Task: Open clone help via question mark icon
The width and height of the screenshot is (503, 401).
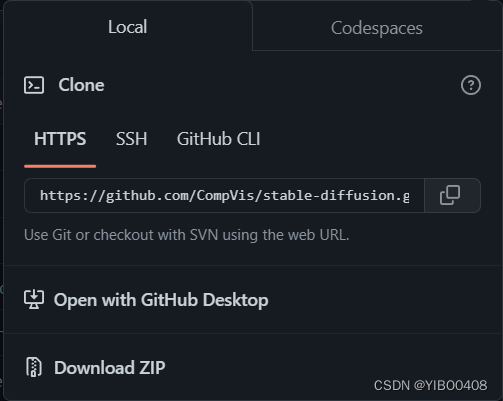Action: click(x=471, y=85)
